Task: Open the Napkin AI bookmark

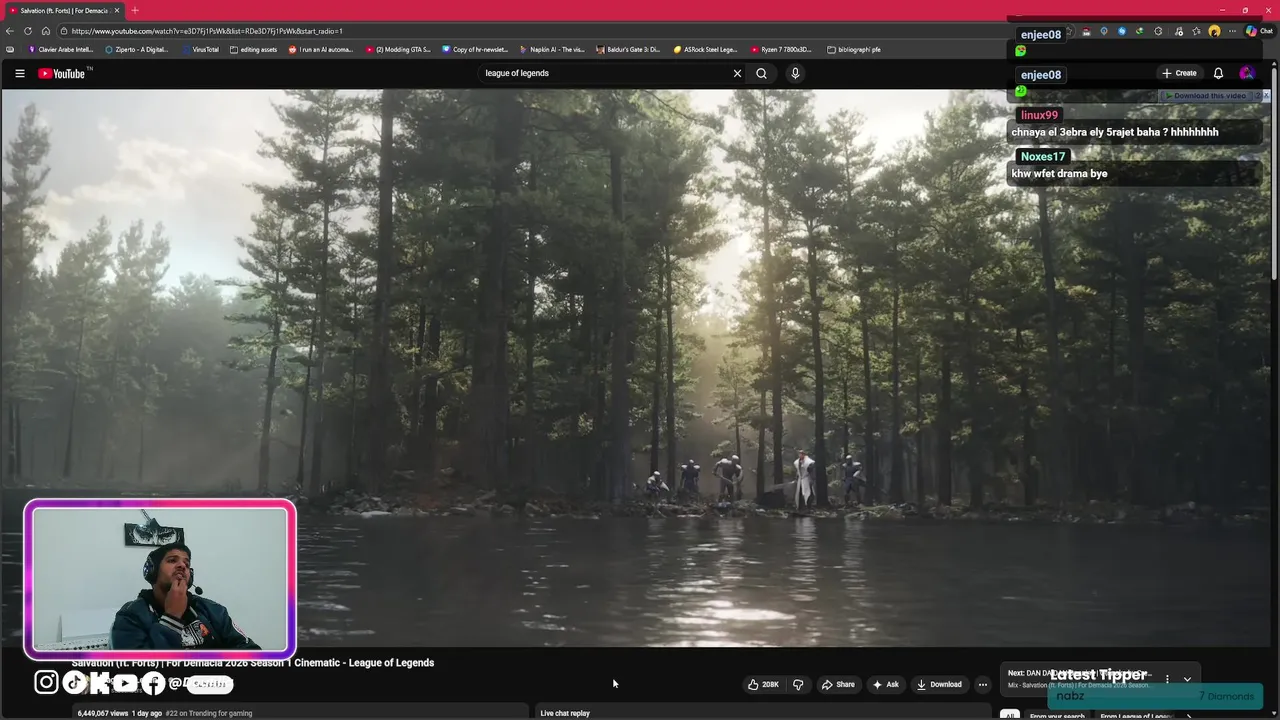Action: pyautogui.click(x=552, y=49)
